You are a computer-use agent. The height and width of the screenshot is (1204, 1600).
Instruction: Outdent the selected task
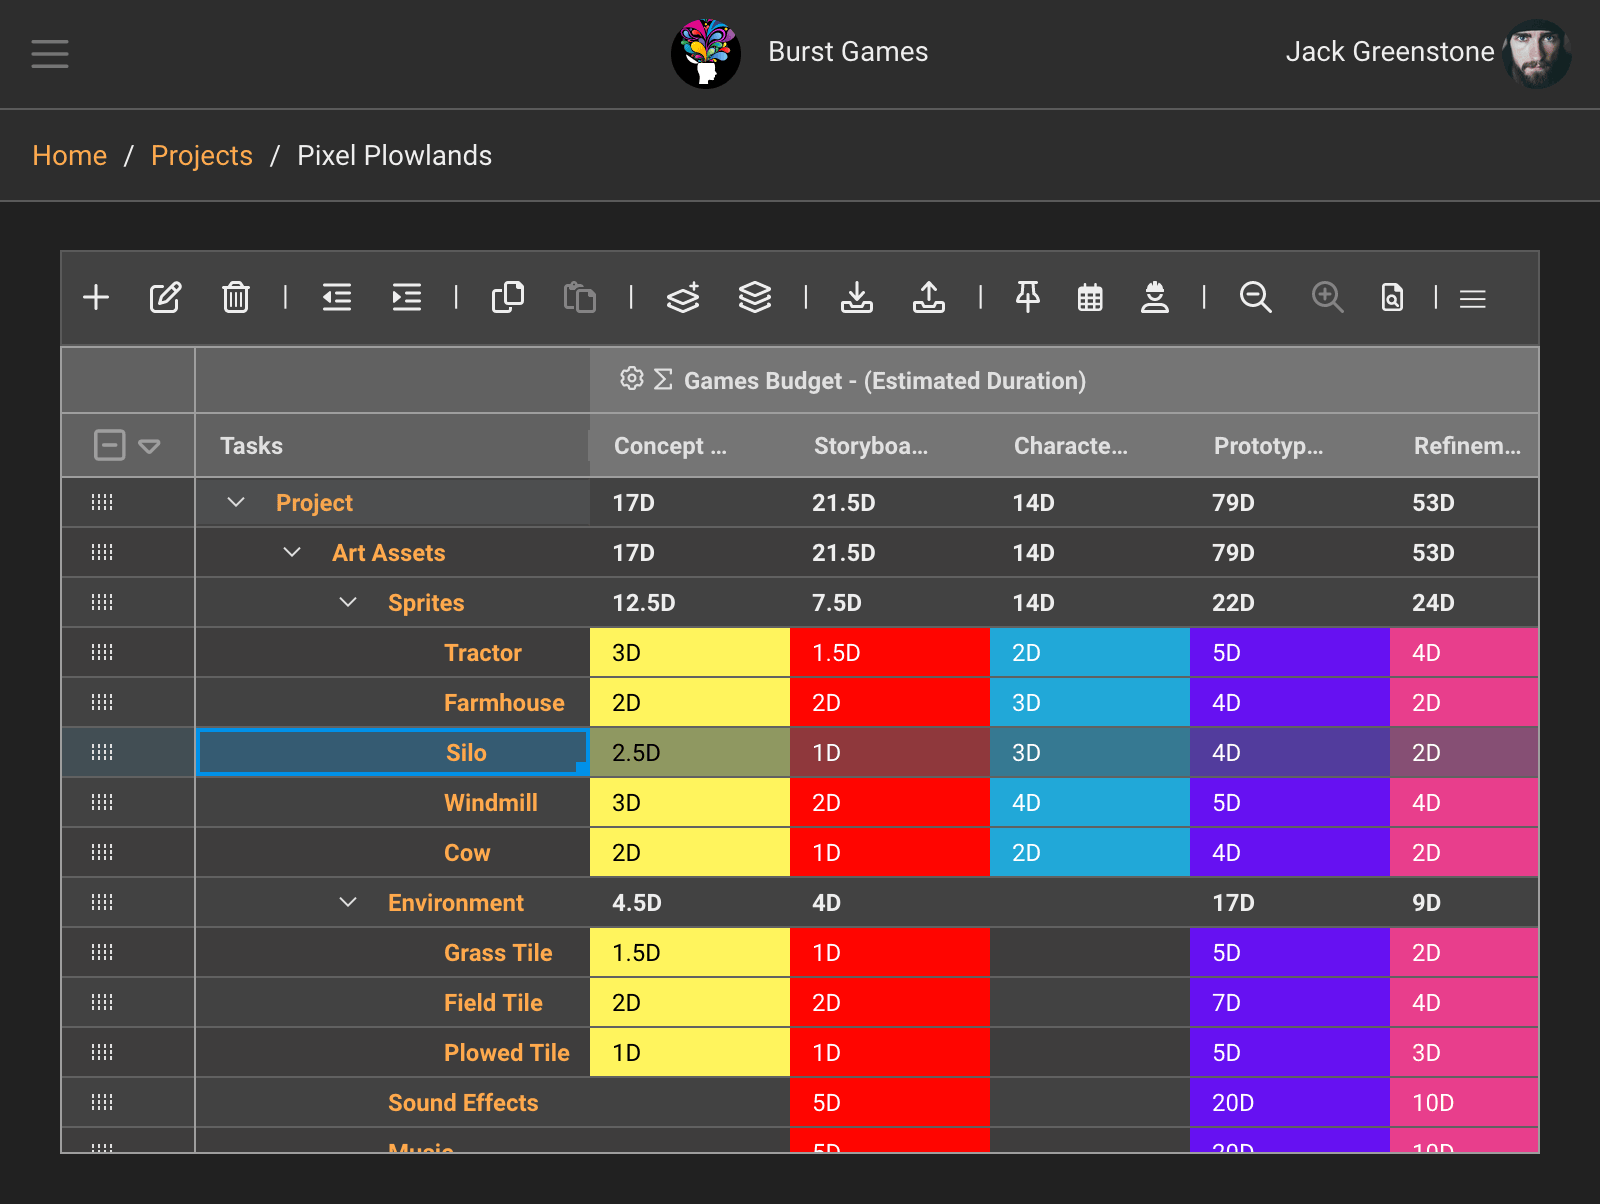[x=337, y=297]
